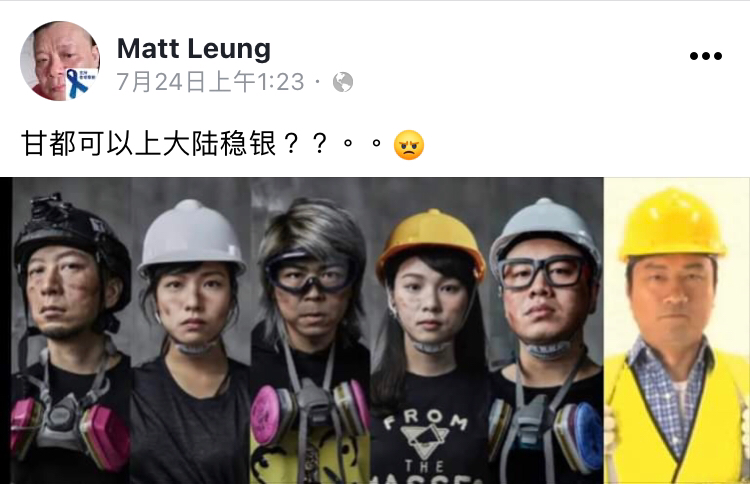Click the portrait with gray helmet and glasses
This screenshot has width=750, height=501.
[546, 330]
